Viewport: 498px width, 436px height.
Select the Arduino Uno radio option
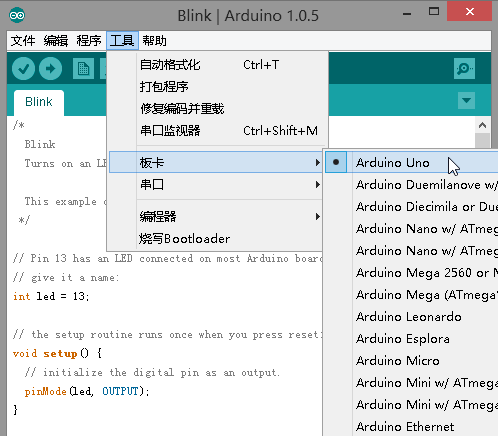[336, 162]
